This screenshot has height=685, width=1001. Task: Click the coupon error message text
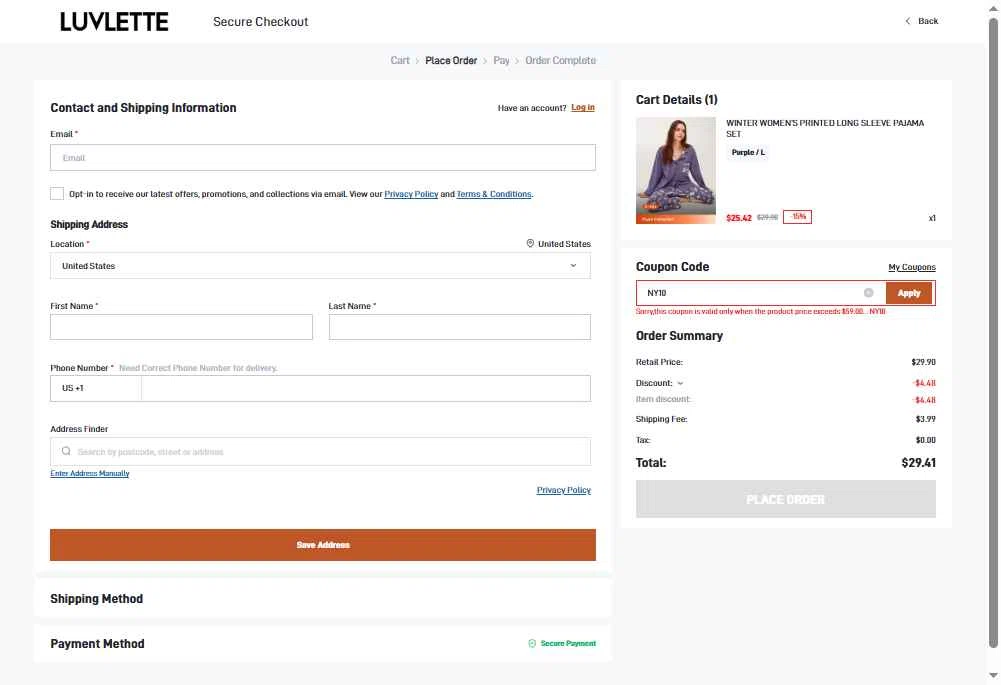point(760,312)
